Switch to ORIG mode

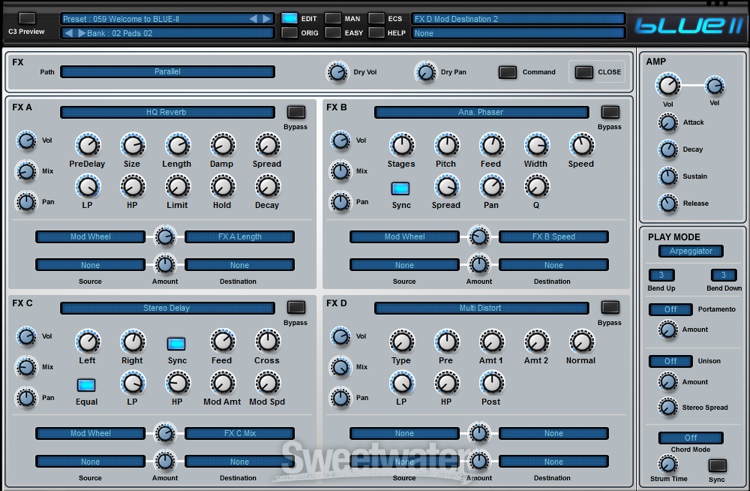pyautogui.click(x=289, y=33)
